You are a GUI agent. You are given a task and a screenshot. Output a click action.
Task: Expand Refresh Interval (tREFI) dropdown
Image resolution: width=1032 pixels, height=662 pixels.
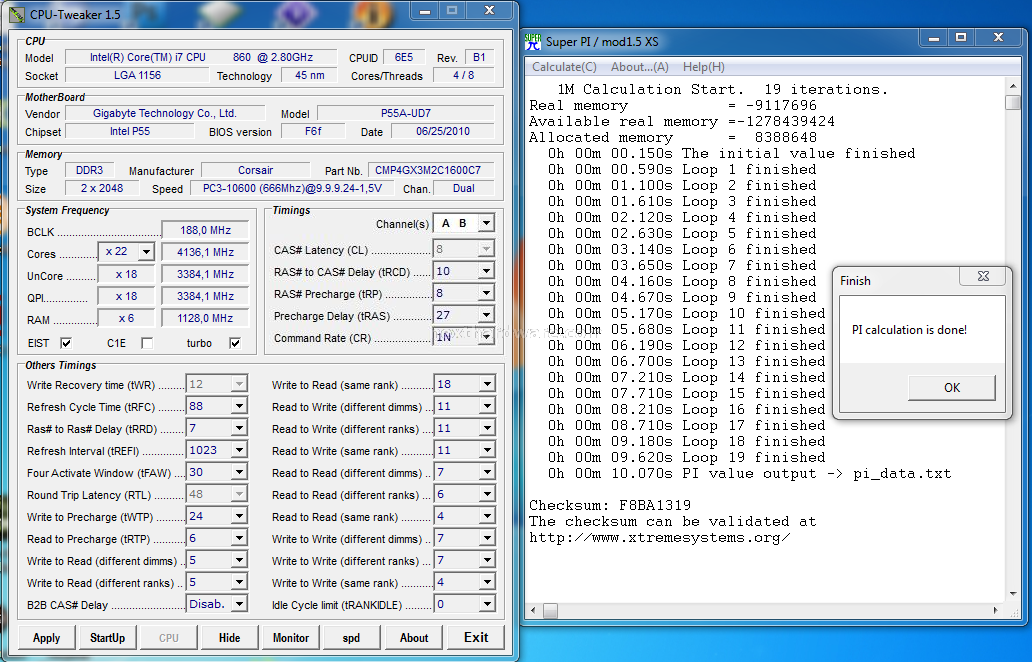(x=239, y=450)
